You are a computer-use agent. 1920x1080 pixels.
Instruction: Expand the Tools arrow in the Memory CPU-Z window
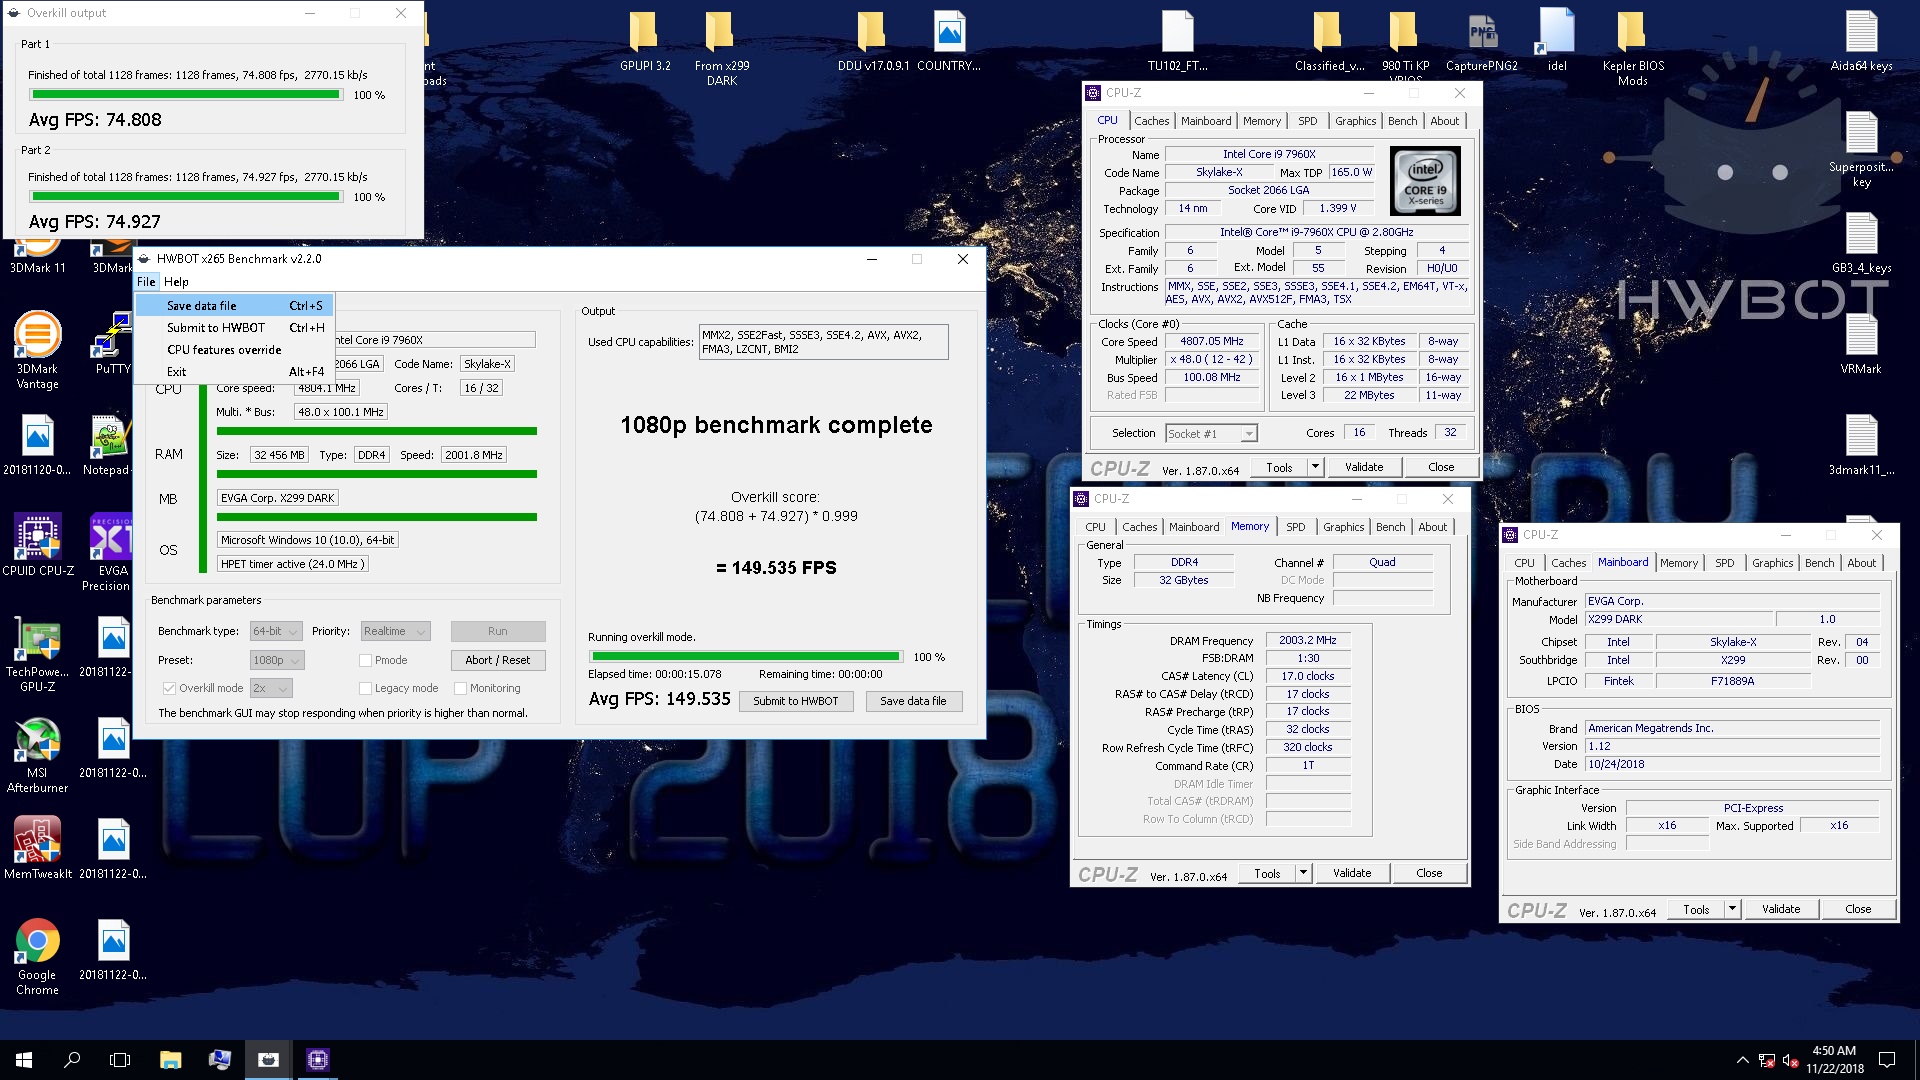click(x=1303, y=873)
